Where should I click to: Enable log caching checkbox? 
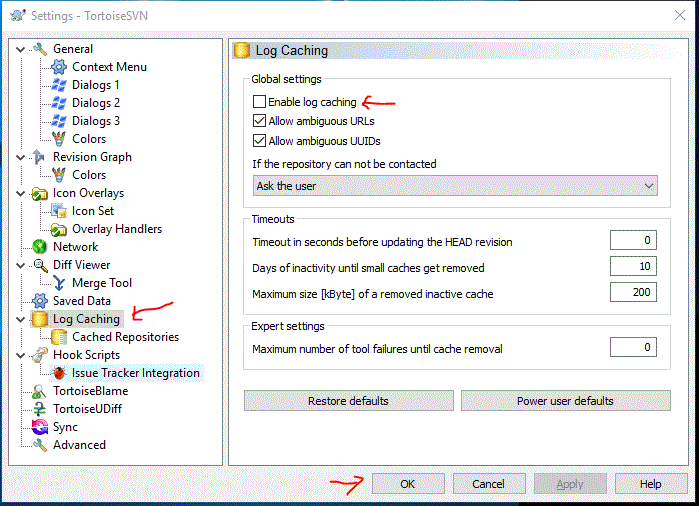[259, 102]
